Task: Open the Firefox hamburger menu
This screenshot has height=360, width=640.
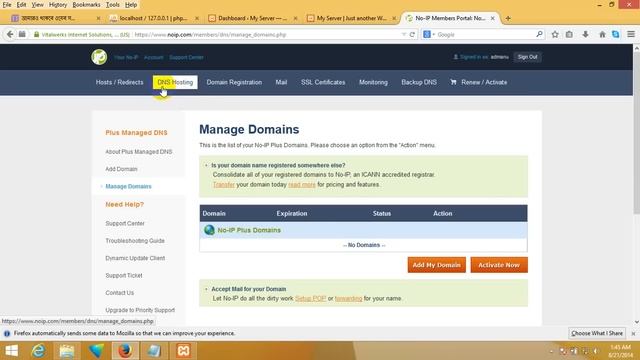Action: point(631,35)
